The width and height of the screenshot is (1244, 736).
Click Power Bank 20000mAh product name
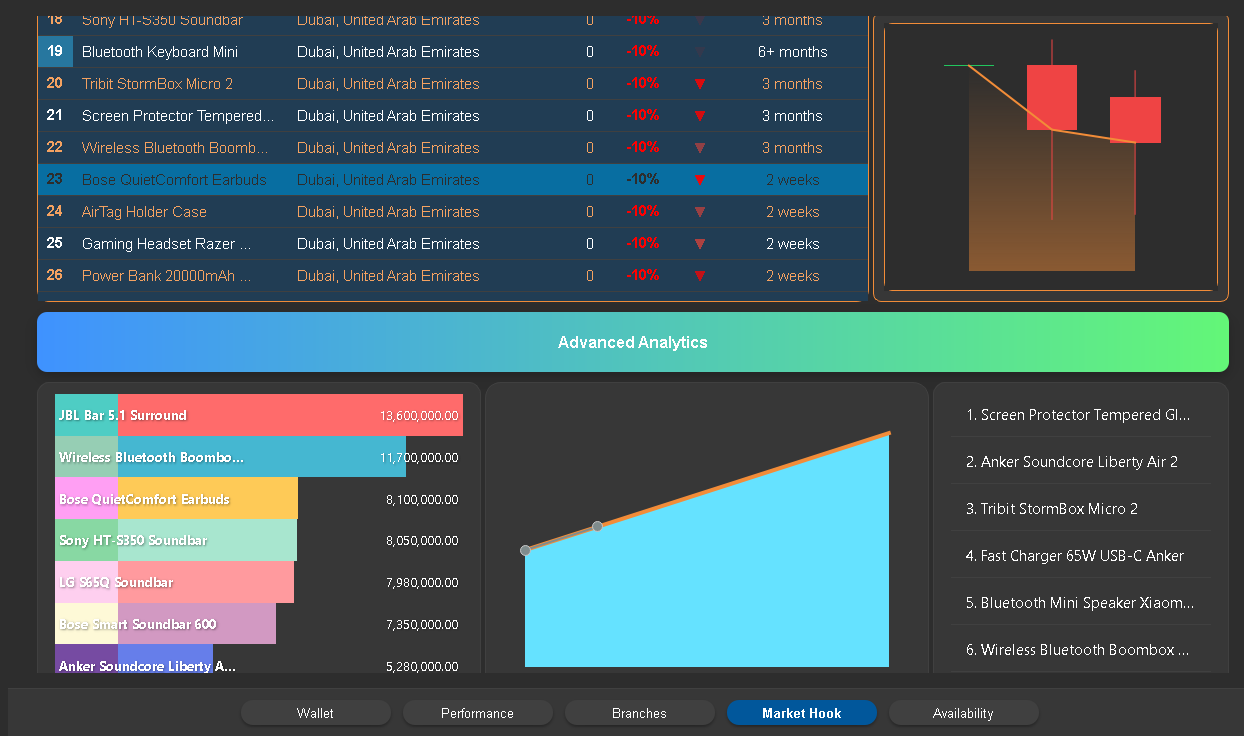click(x=167, y=276)
